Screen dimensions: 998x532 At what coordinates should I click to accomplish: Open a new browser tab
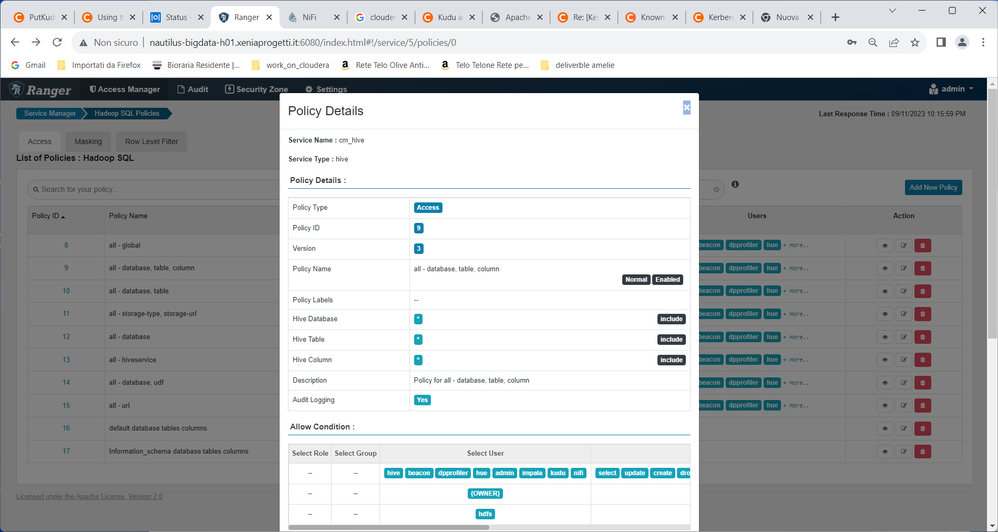[x=835, y=17]
